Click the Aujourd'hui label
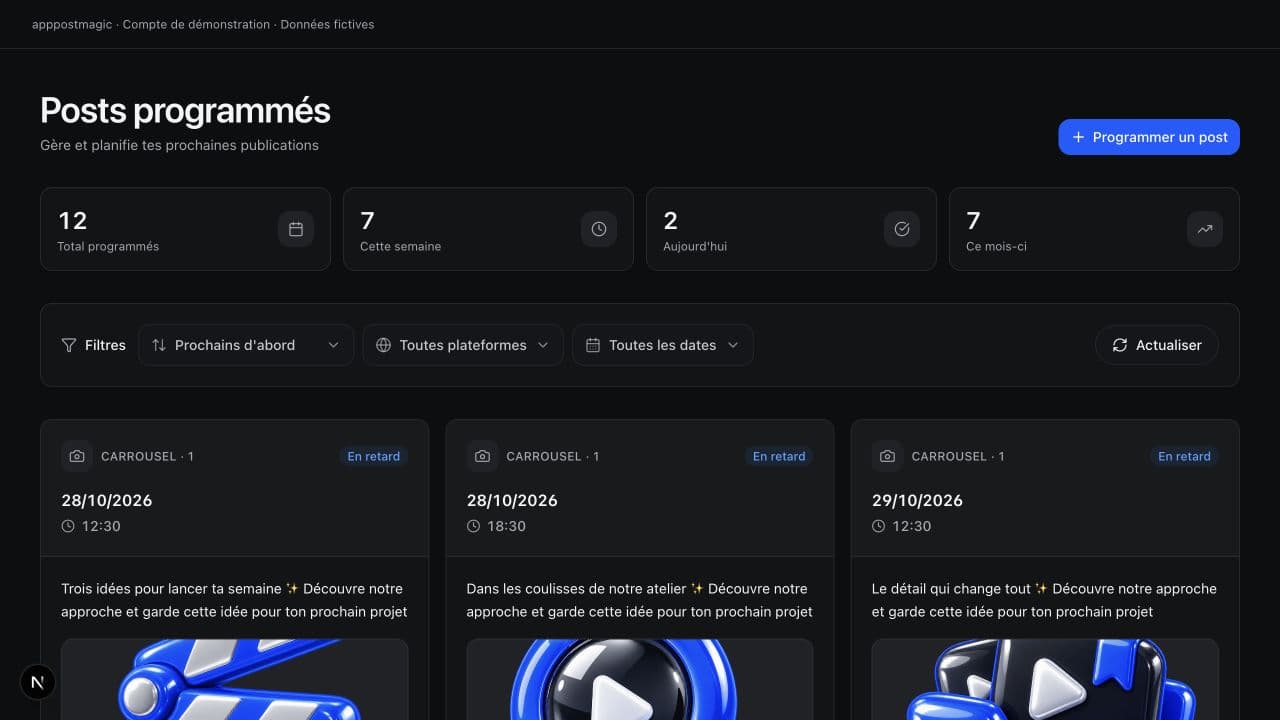This screenshot has height=720, width=1280. (x=695, y=246)
